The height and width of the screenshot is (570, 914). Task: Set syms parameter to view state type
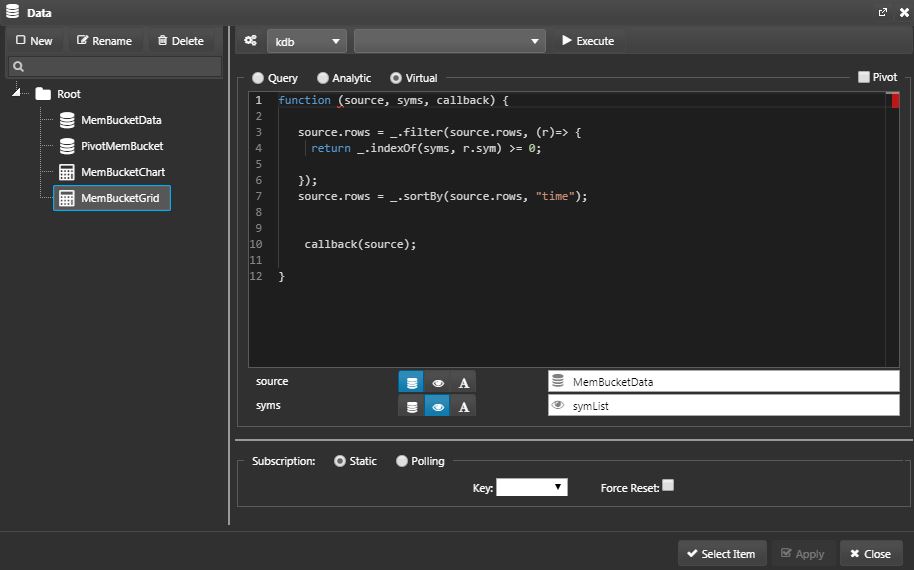tap(438, 406)
